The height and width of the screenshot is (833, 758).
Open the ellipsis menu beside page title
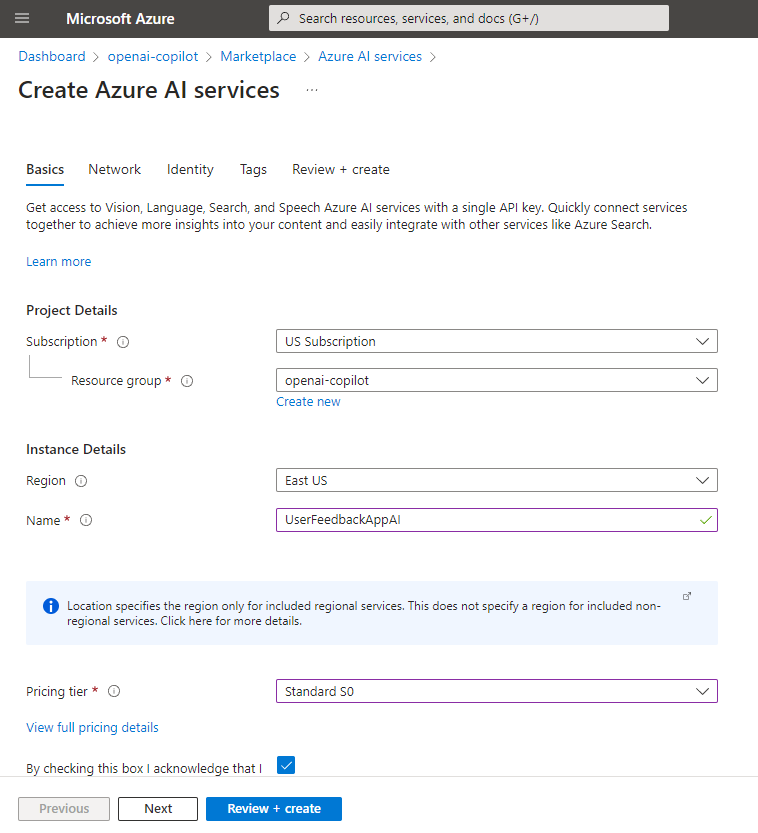click(312, 90)
